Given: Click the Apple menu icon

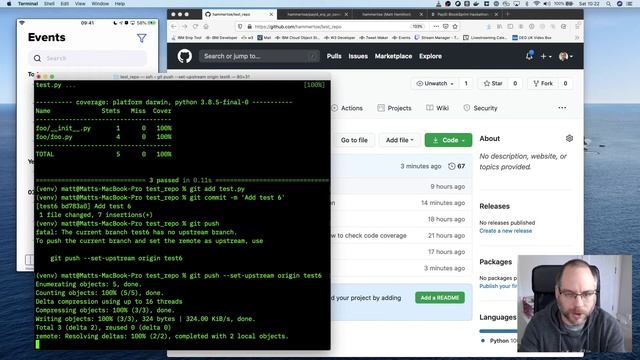Looking at the screenshot, I should 9,3.
